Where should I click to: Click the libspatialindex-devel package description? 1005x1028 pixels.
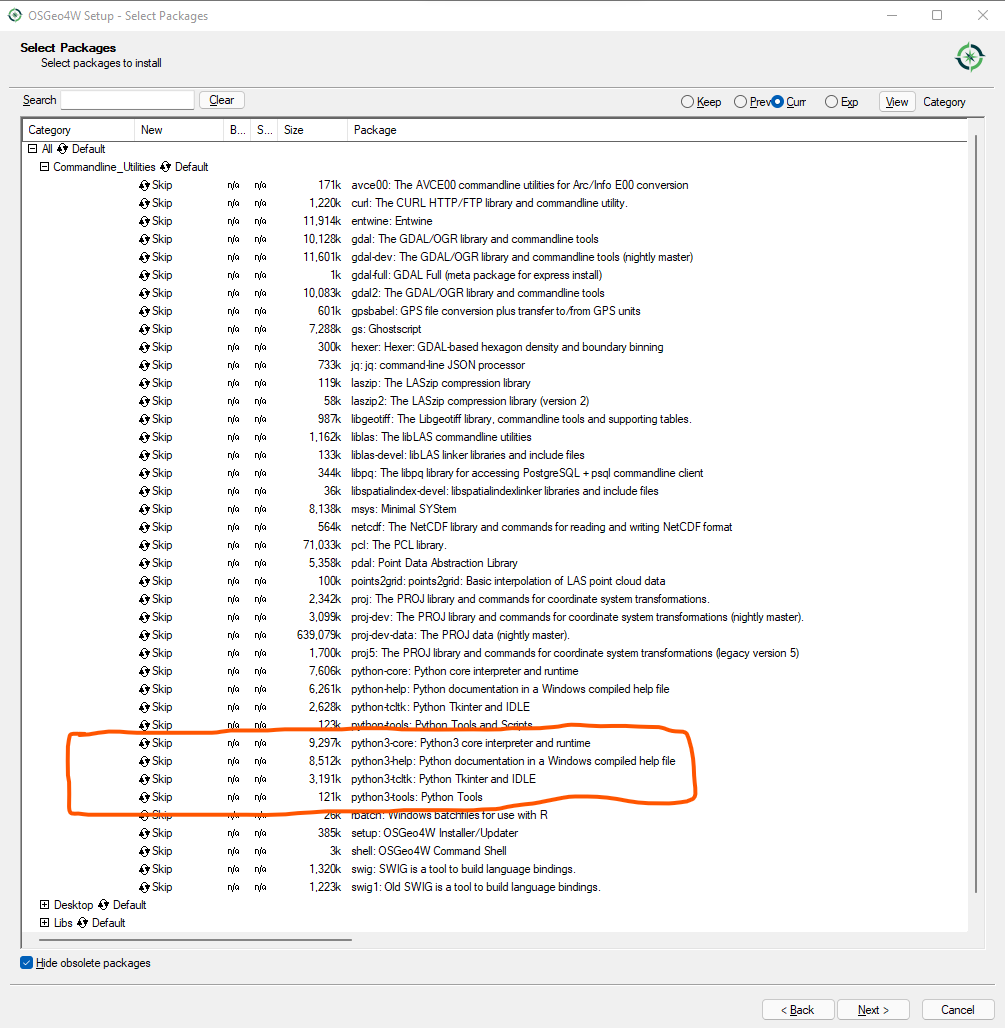click(505, 491)
